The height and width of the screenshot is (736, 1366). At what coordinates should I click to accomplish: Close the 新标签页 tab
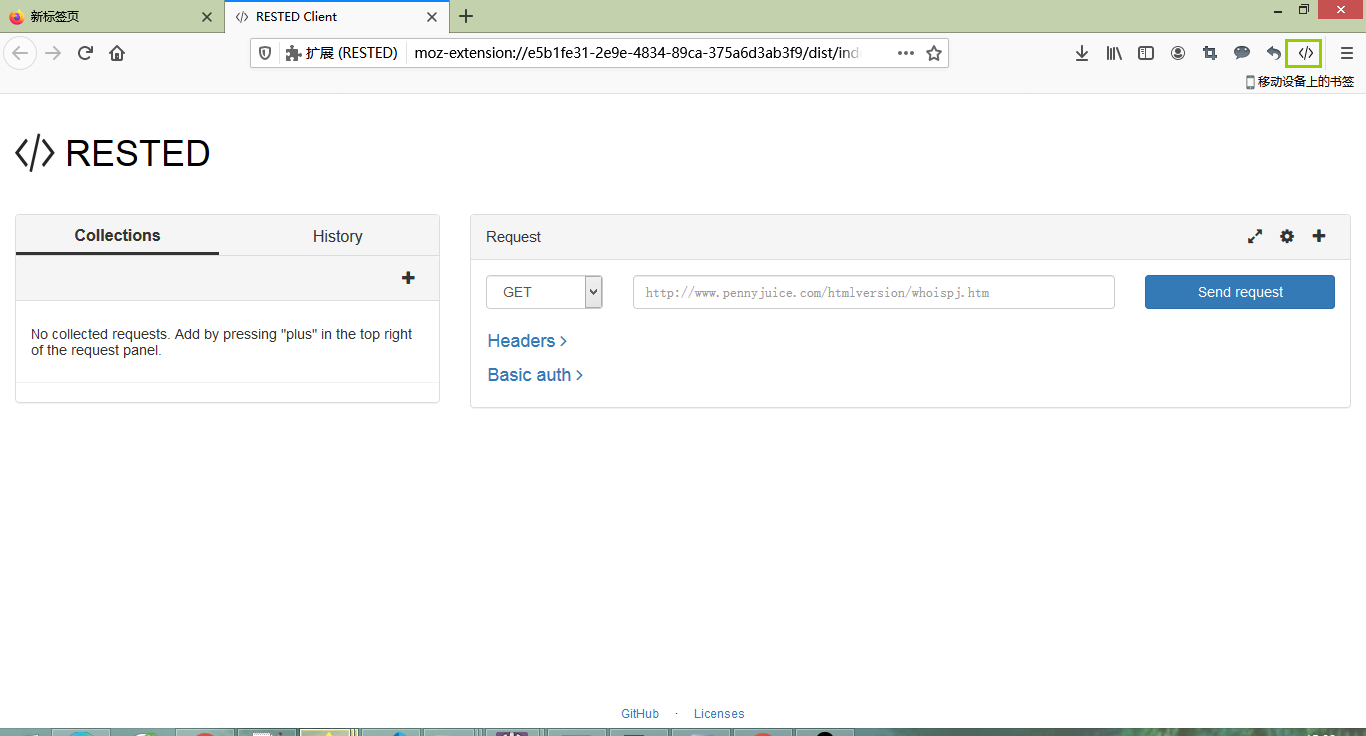point(207,16)
